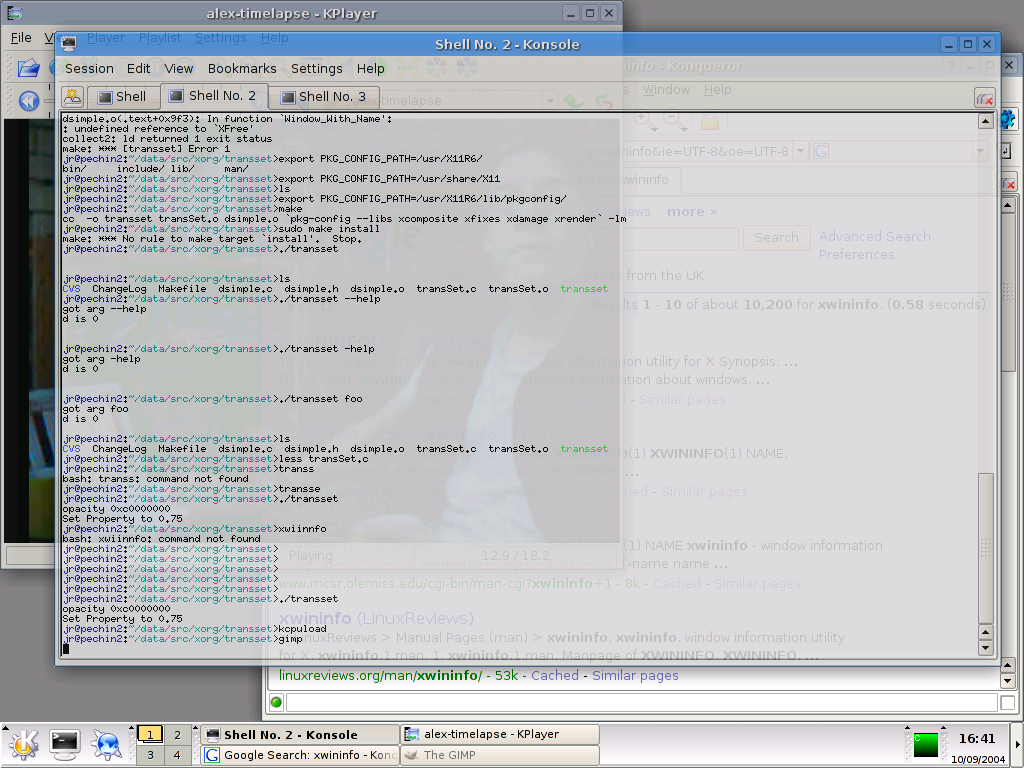Activate Shell No. 2 - Konsole taskbar button
The width and height of the screenshot is (1024, 768).
coord(300,735)
